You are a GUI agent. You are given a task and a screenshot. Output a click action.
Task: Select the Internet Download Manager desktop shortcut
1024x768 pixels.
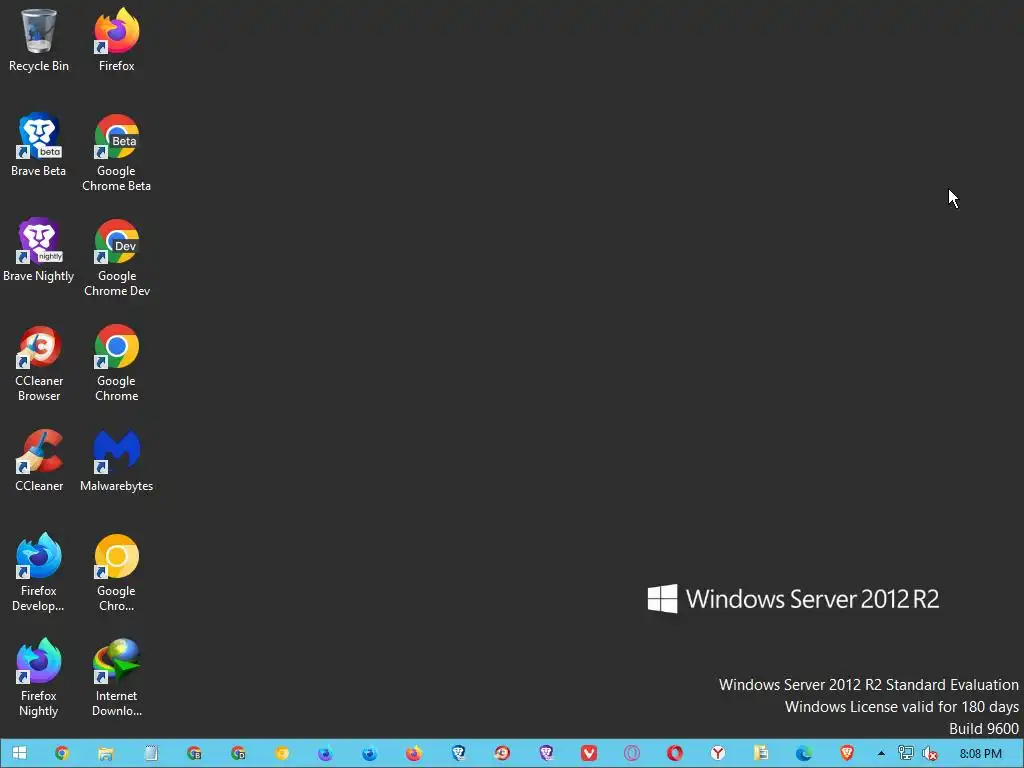coord(117,678)
